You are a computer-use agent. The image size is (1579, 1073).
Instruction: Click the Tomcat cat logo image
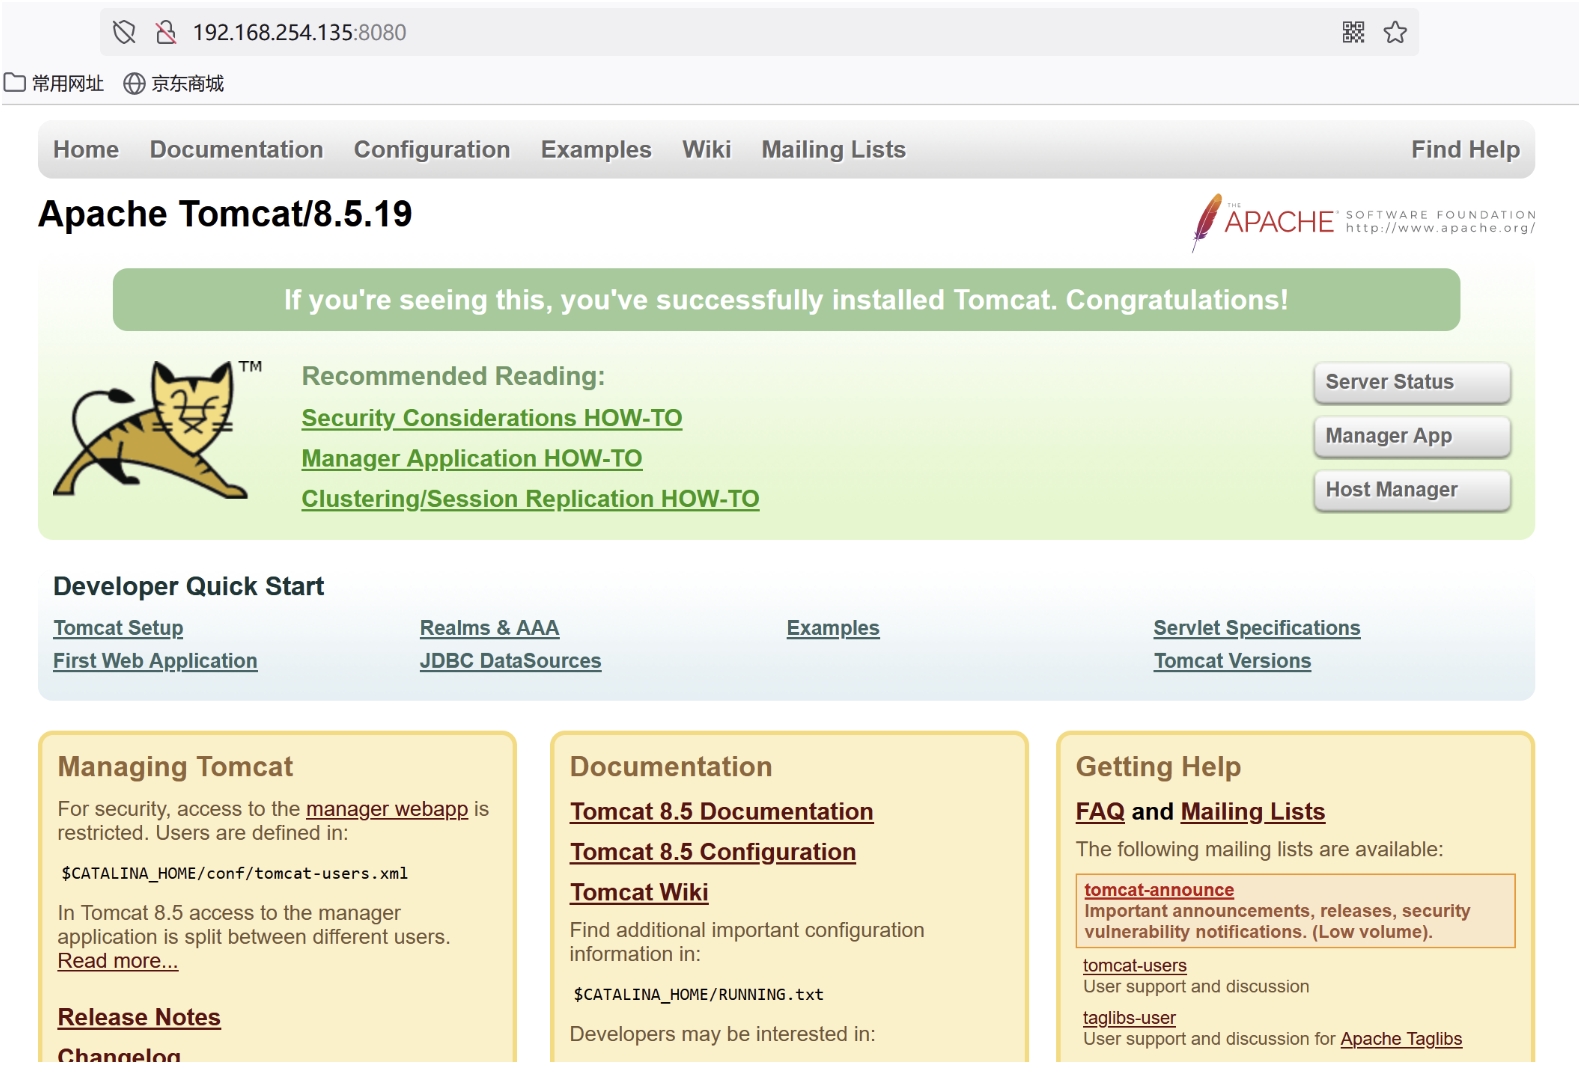coord(157,430)
